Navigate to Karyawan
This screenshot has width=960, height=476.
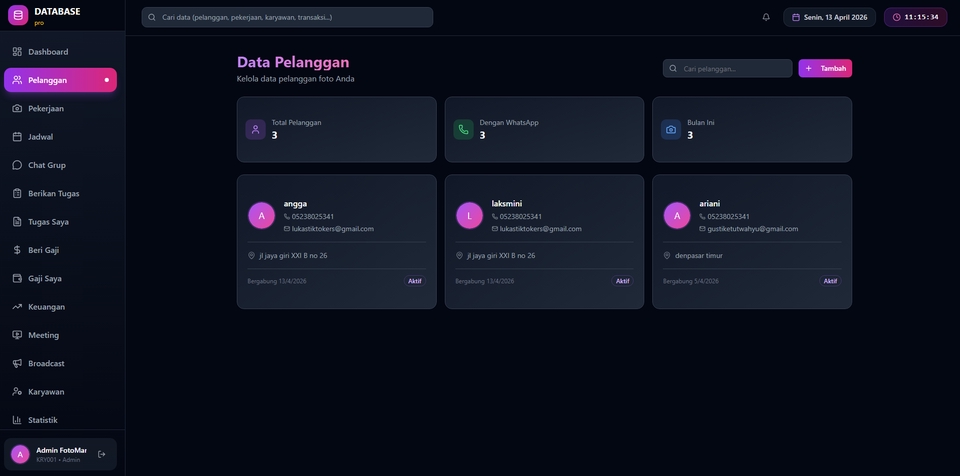click(60, 391)
